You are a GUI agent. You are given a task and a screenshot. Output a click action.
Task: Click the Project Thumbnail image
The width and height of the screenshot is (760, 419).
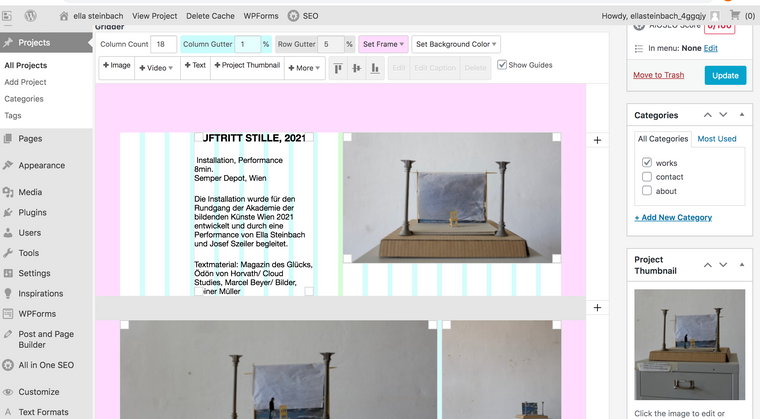click(x=689, y=345)
